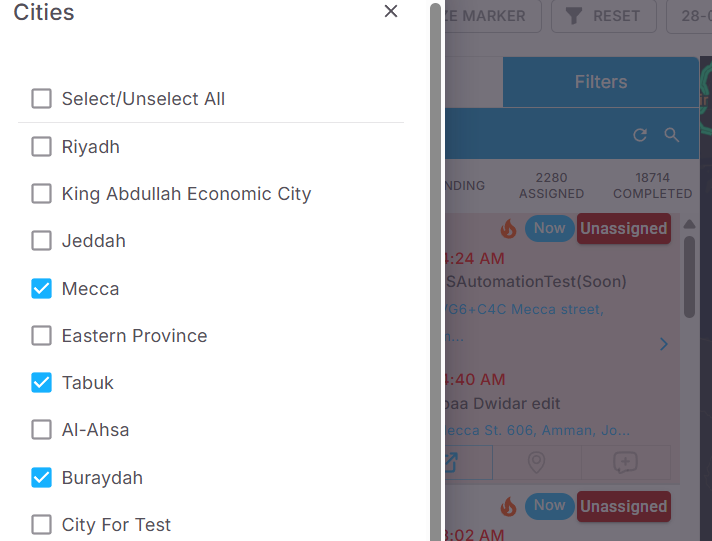Open the search magnifier icon
Image resolution: width=712 pixels, height=541 pixels.
click(x=672, y=135)
